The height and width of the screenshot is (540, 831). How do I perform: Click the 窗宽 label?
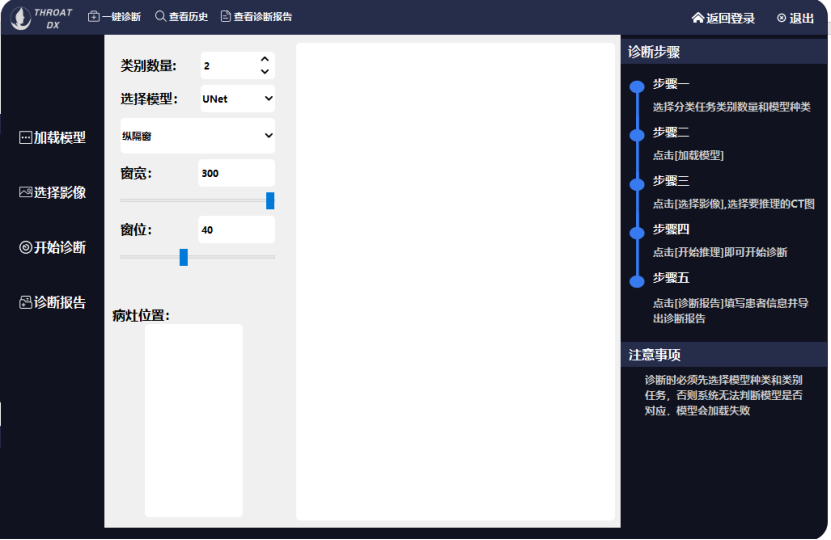136,173
